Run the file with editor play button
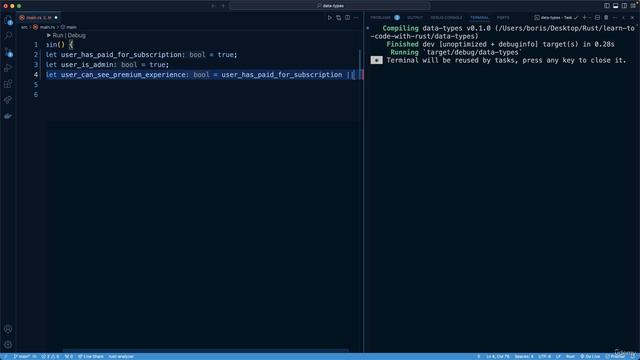640x360 pixels. point(330,18)
